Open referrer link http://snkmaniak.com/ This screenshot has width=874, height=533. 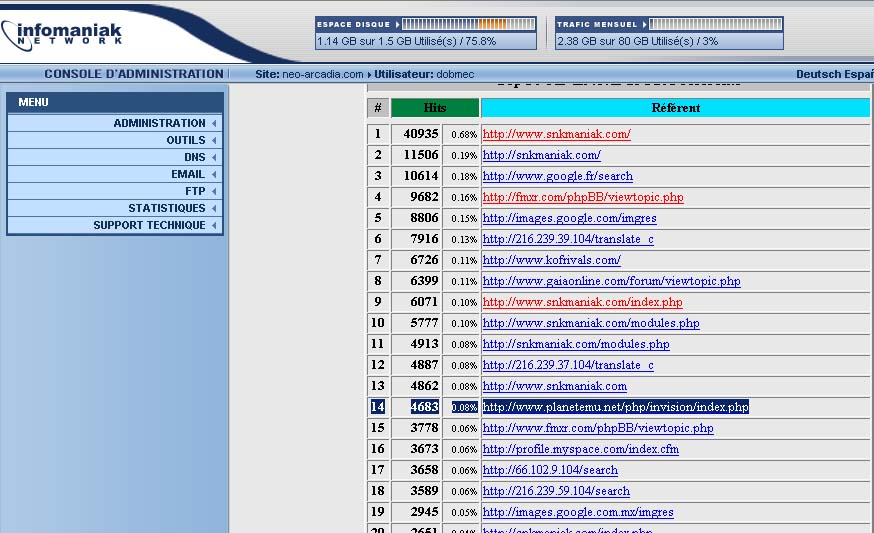[x=541, y=155]
